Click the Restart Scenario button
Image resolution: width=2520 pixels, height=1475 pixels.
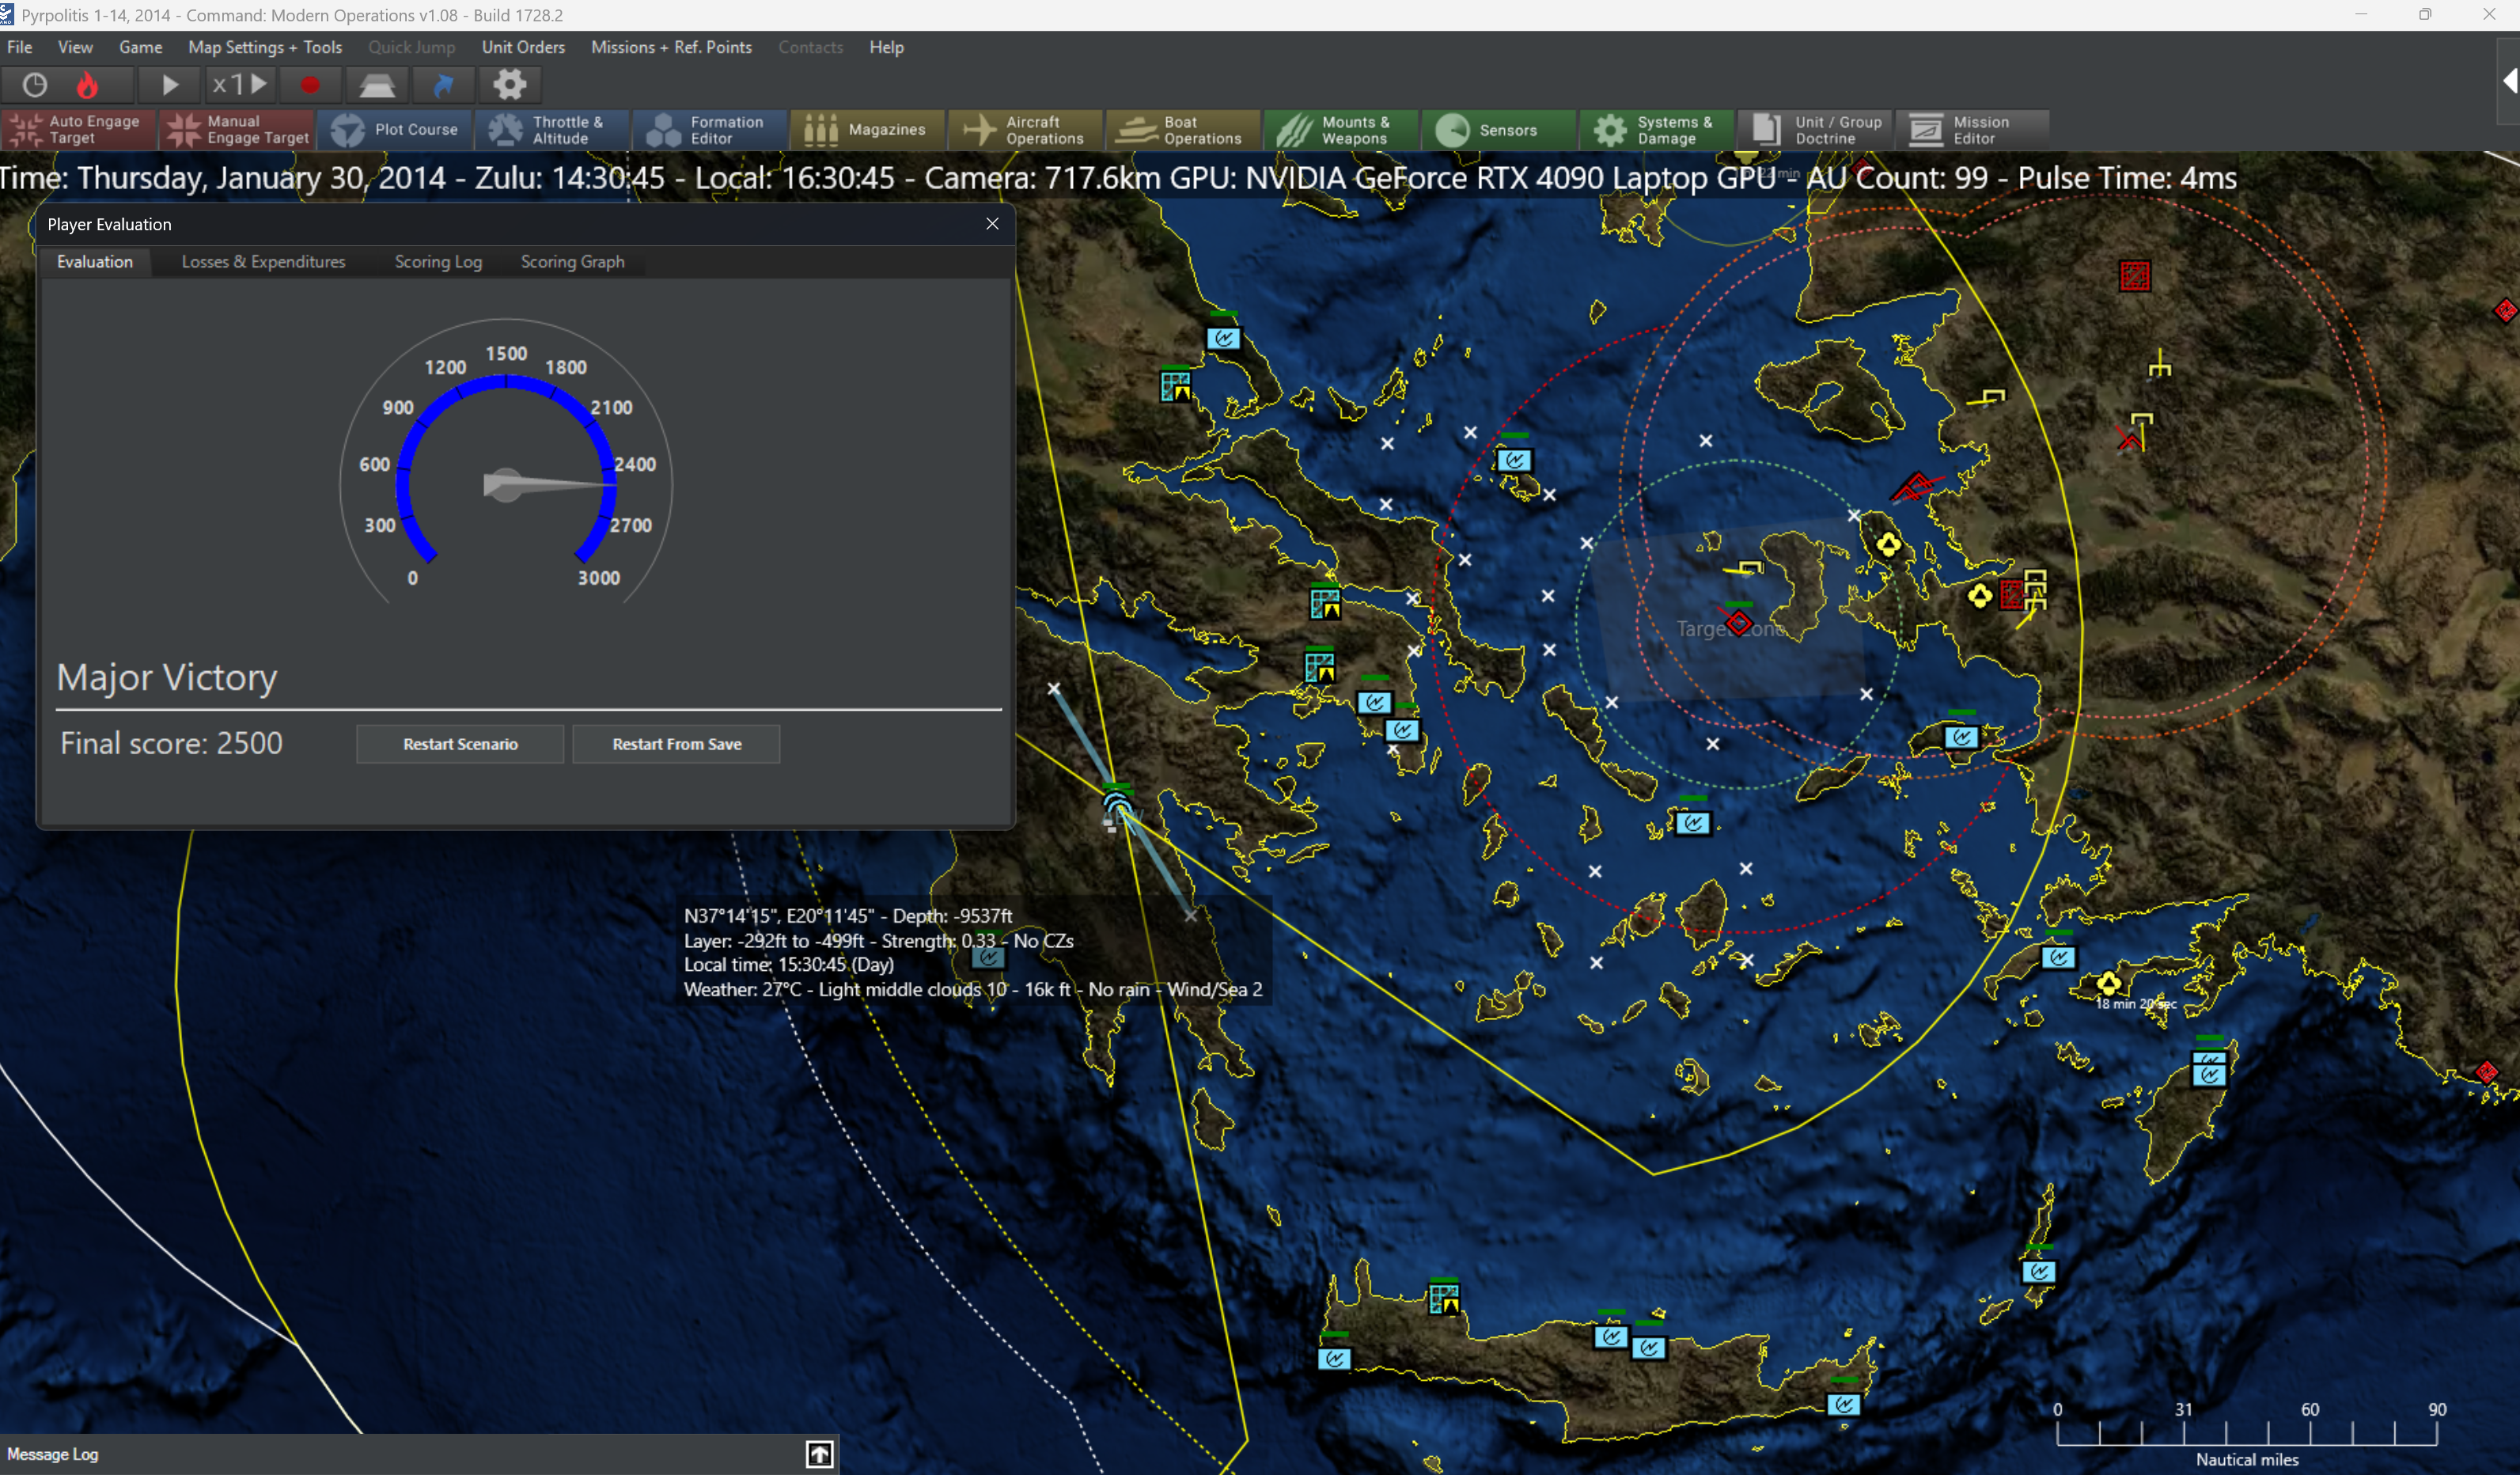coord(460,744)
